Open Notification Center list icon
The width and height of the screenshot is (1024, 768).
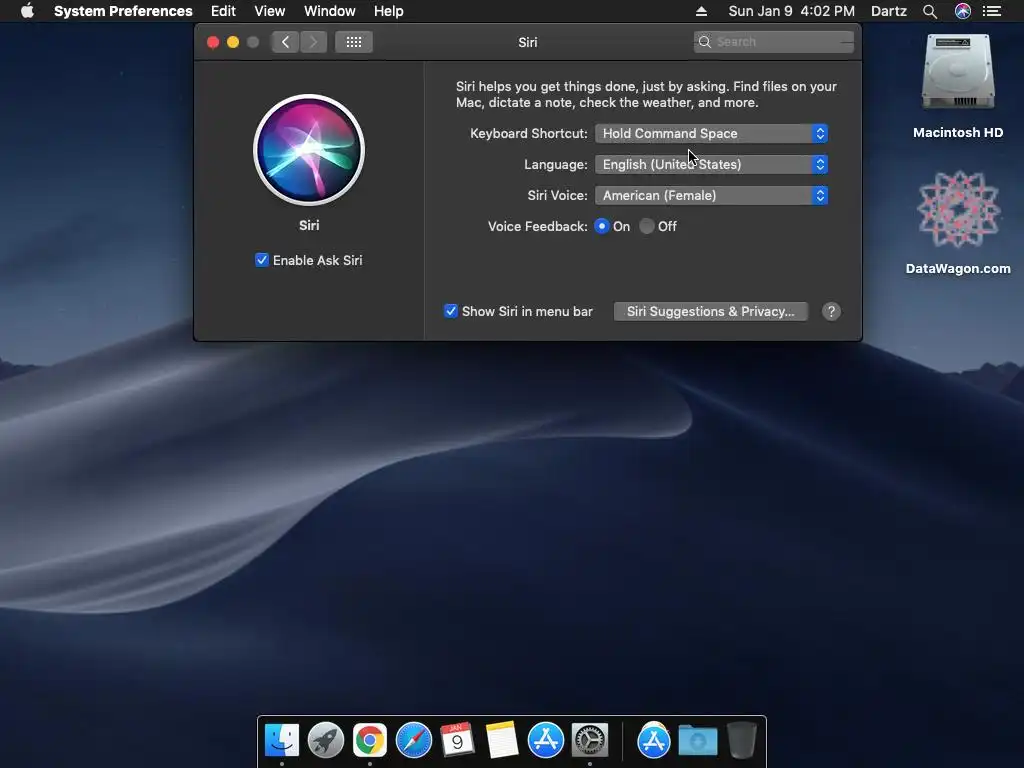(x=992, y=11)
